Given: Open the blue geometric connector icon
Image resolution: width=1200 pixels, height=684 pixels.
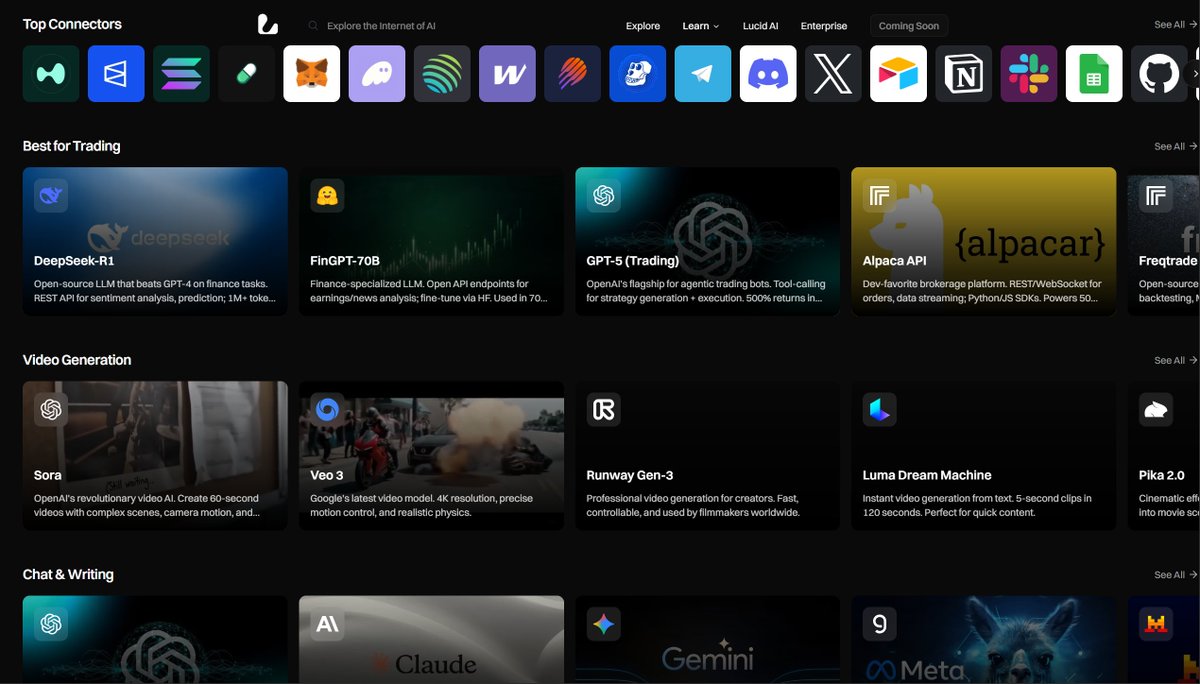Looking at the screenshot, I should coord(116,73).
